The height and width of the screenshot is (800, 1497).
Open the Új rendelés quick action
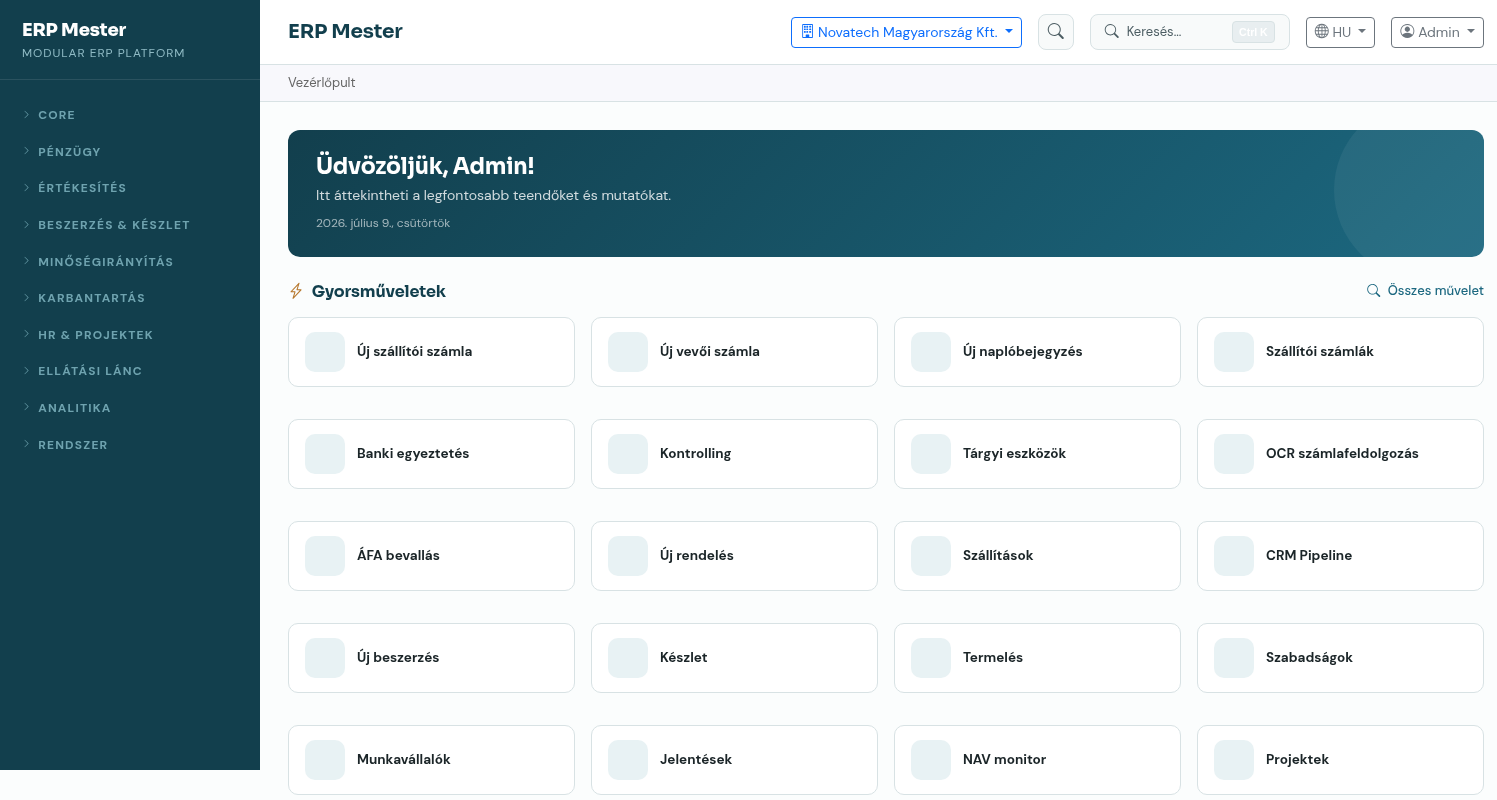(x=734, y=556)
